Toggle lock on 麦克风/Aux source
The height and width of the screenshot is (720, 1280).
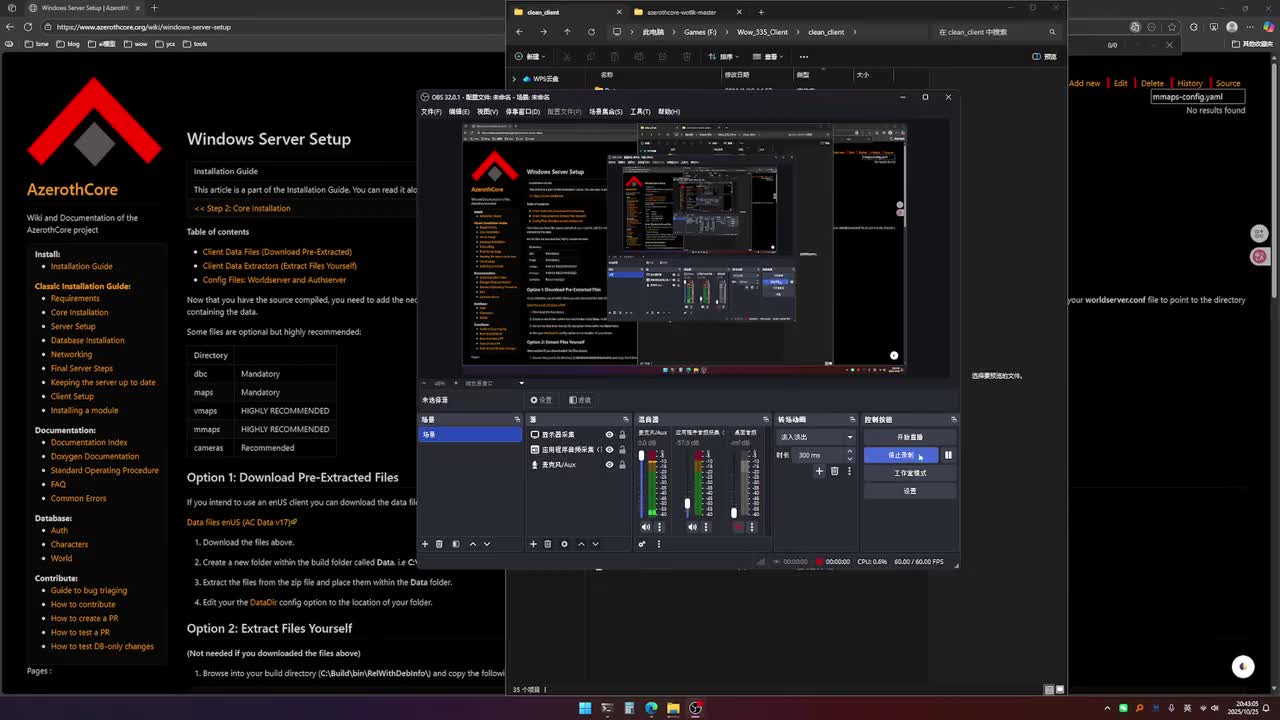(622, 465)
